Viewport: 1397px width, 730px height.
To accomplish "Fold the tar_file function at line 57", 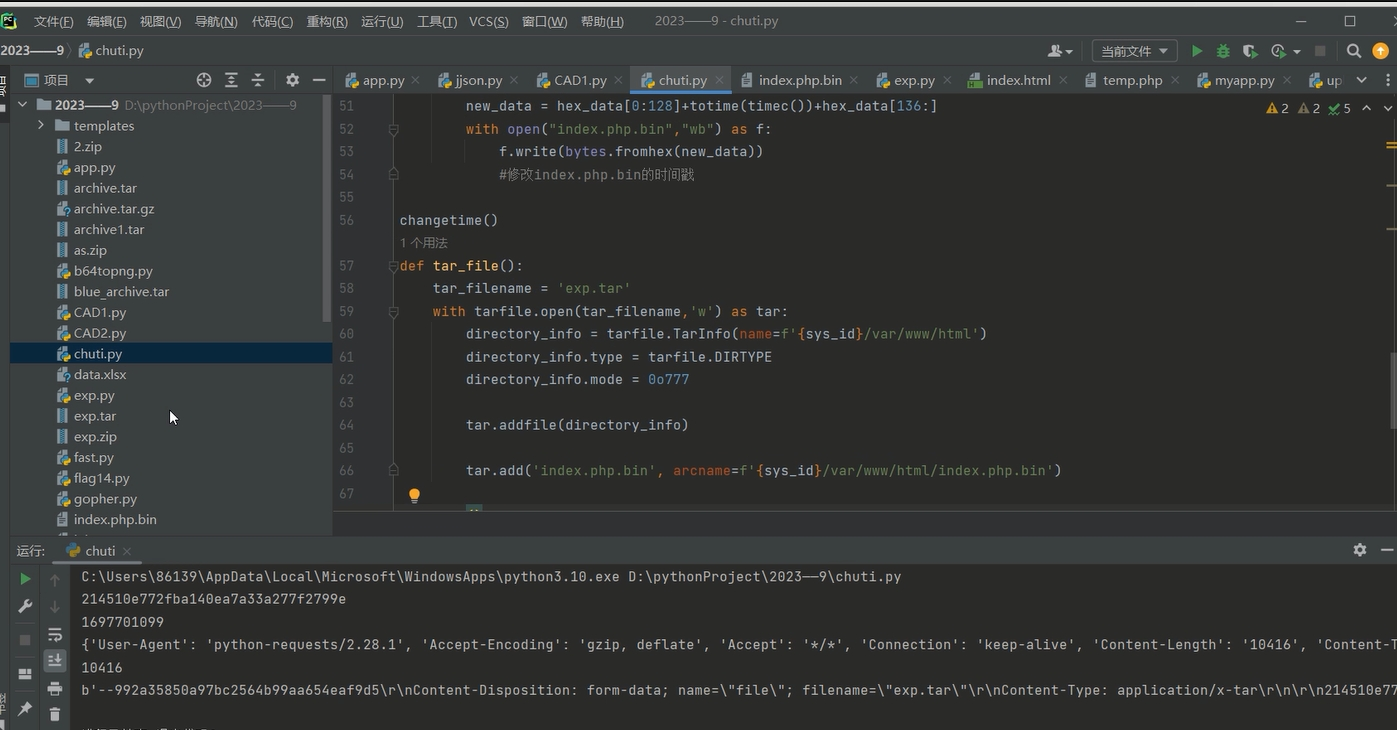I will point(393,266).
